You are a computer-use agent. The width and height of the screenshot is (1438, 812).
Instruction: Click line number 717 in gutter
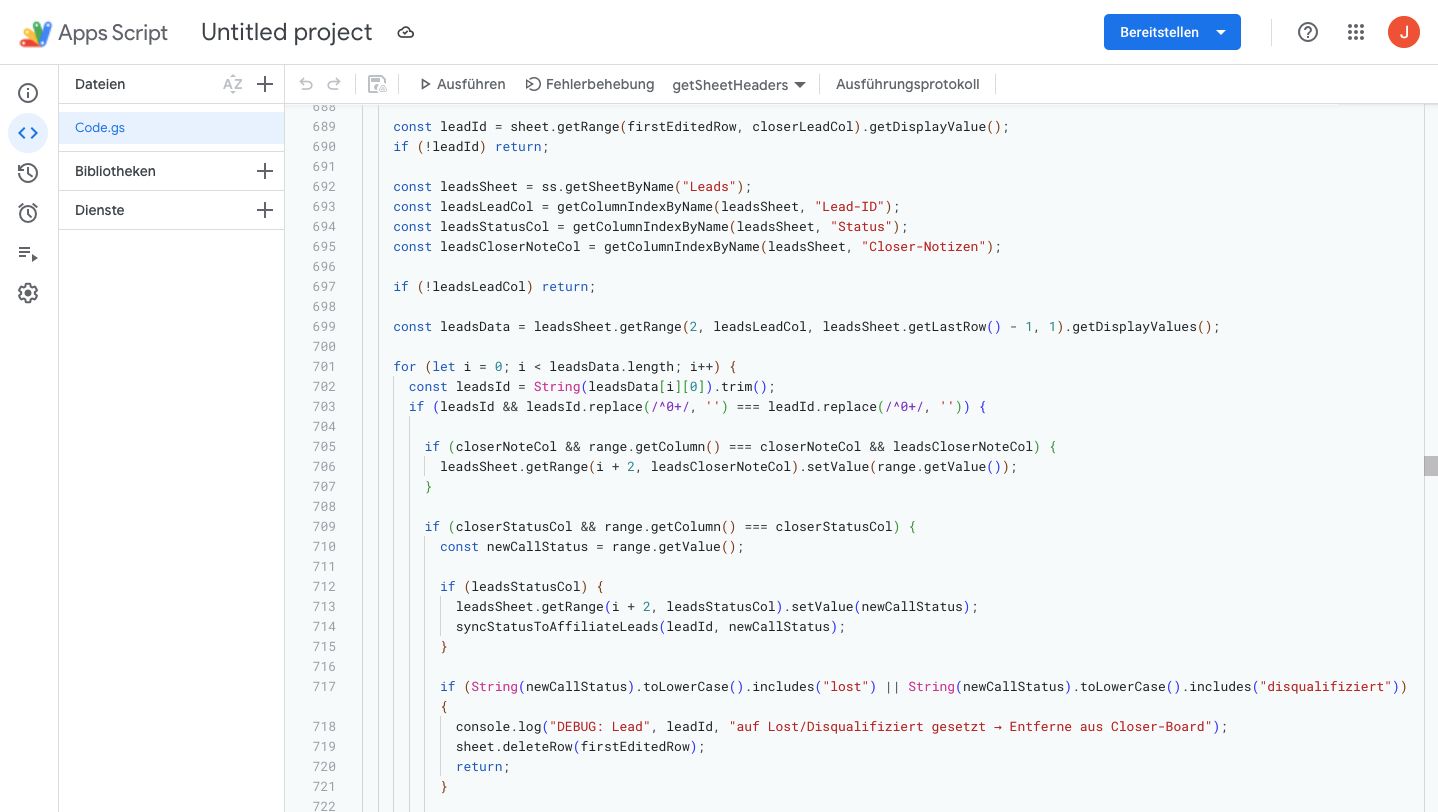click(x=324, y=687)
